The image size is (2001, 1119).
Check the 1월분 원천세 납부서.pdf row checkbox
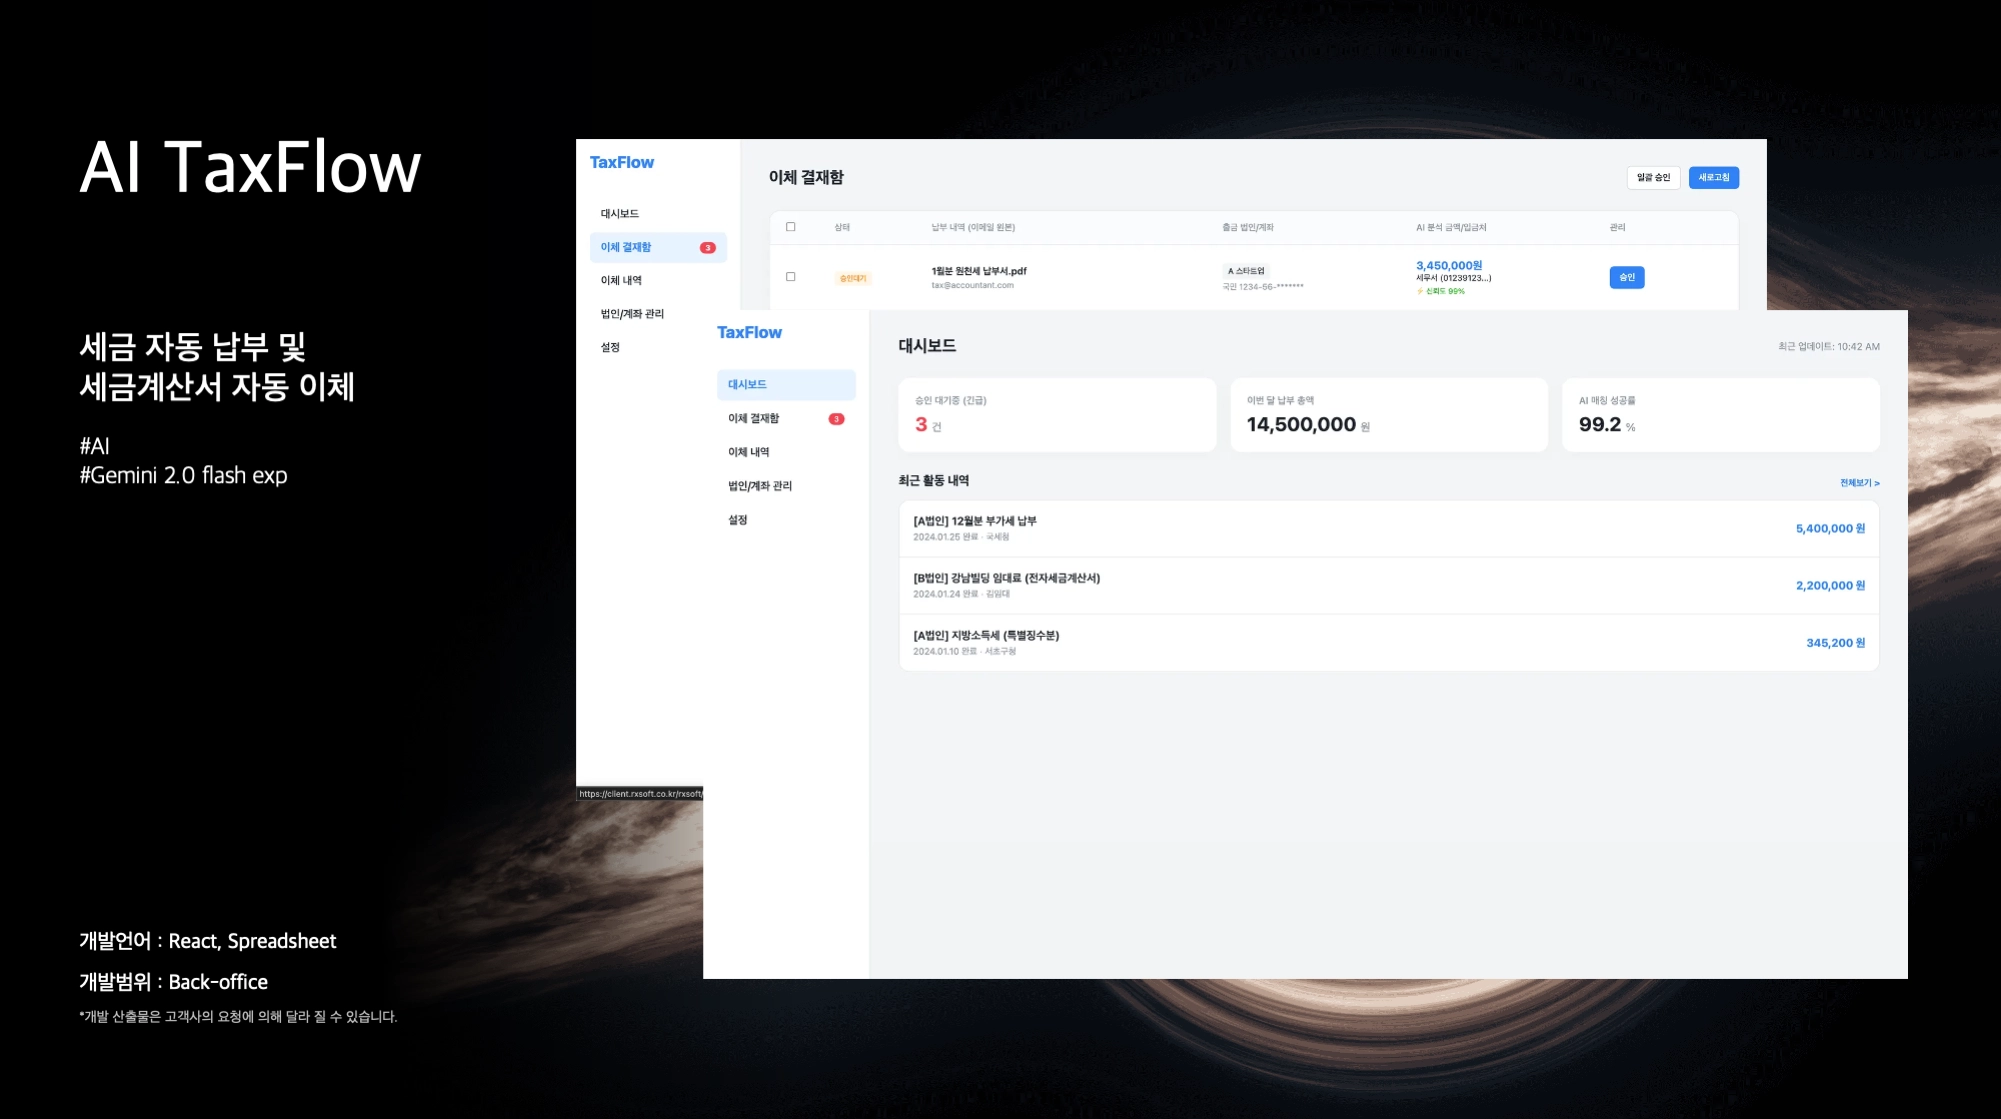pos(791,277)
